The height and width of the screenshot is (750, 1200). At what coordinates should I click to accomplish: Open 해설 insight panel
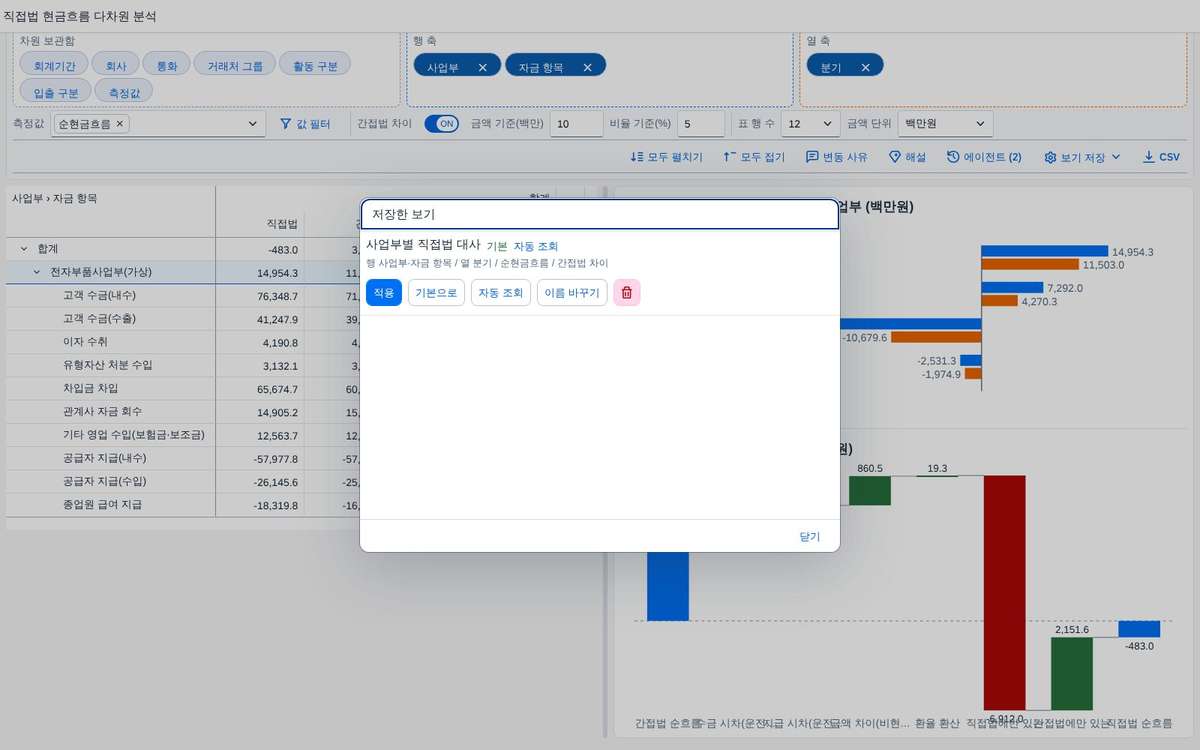(908, 157)
